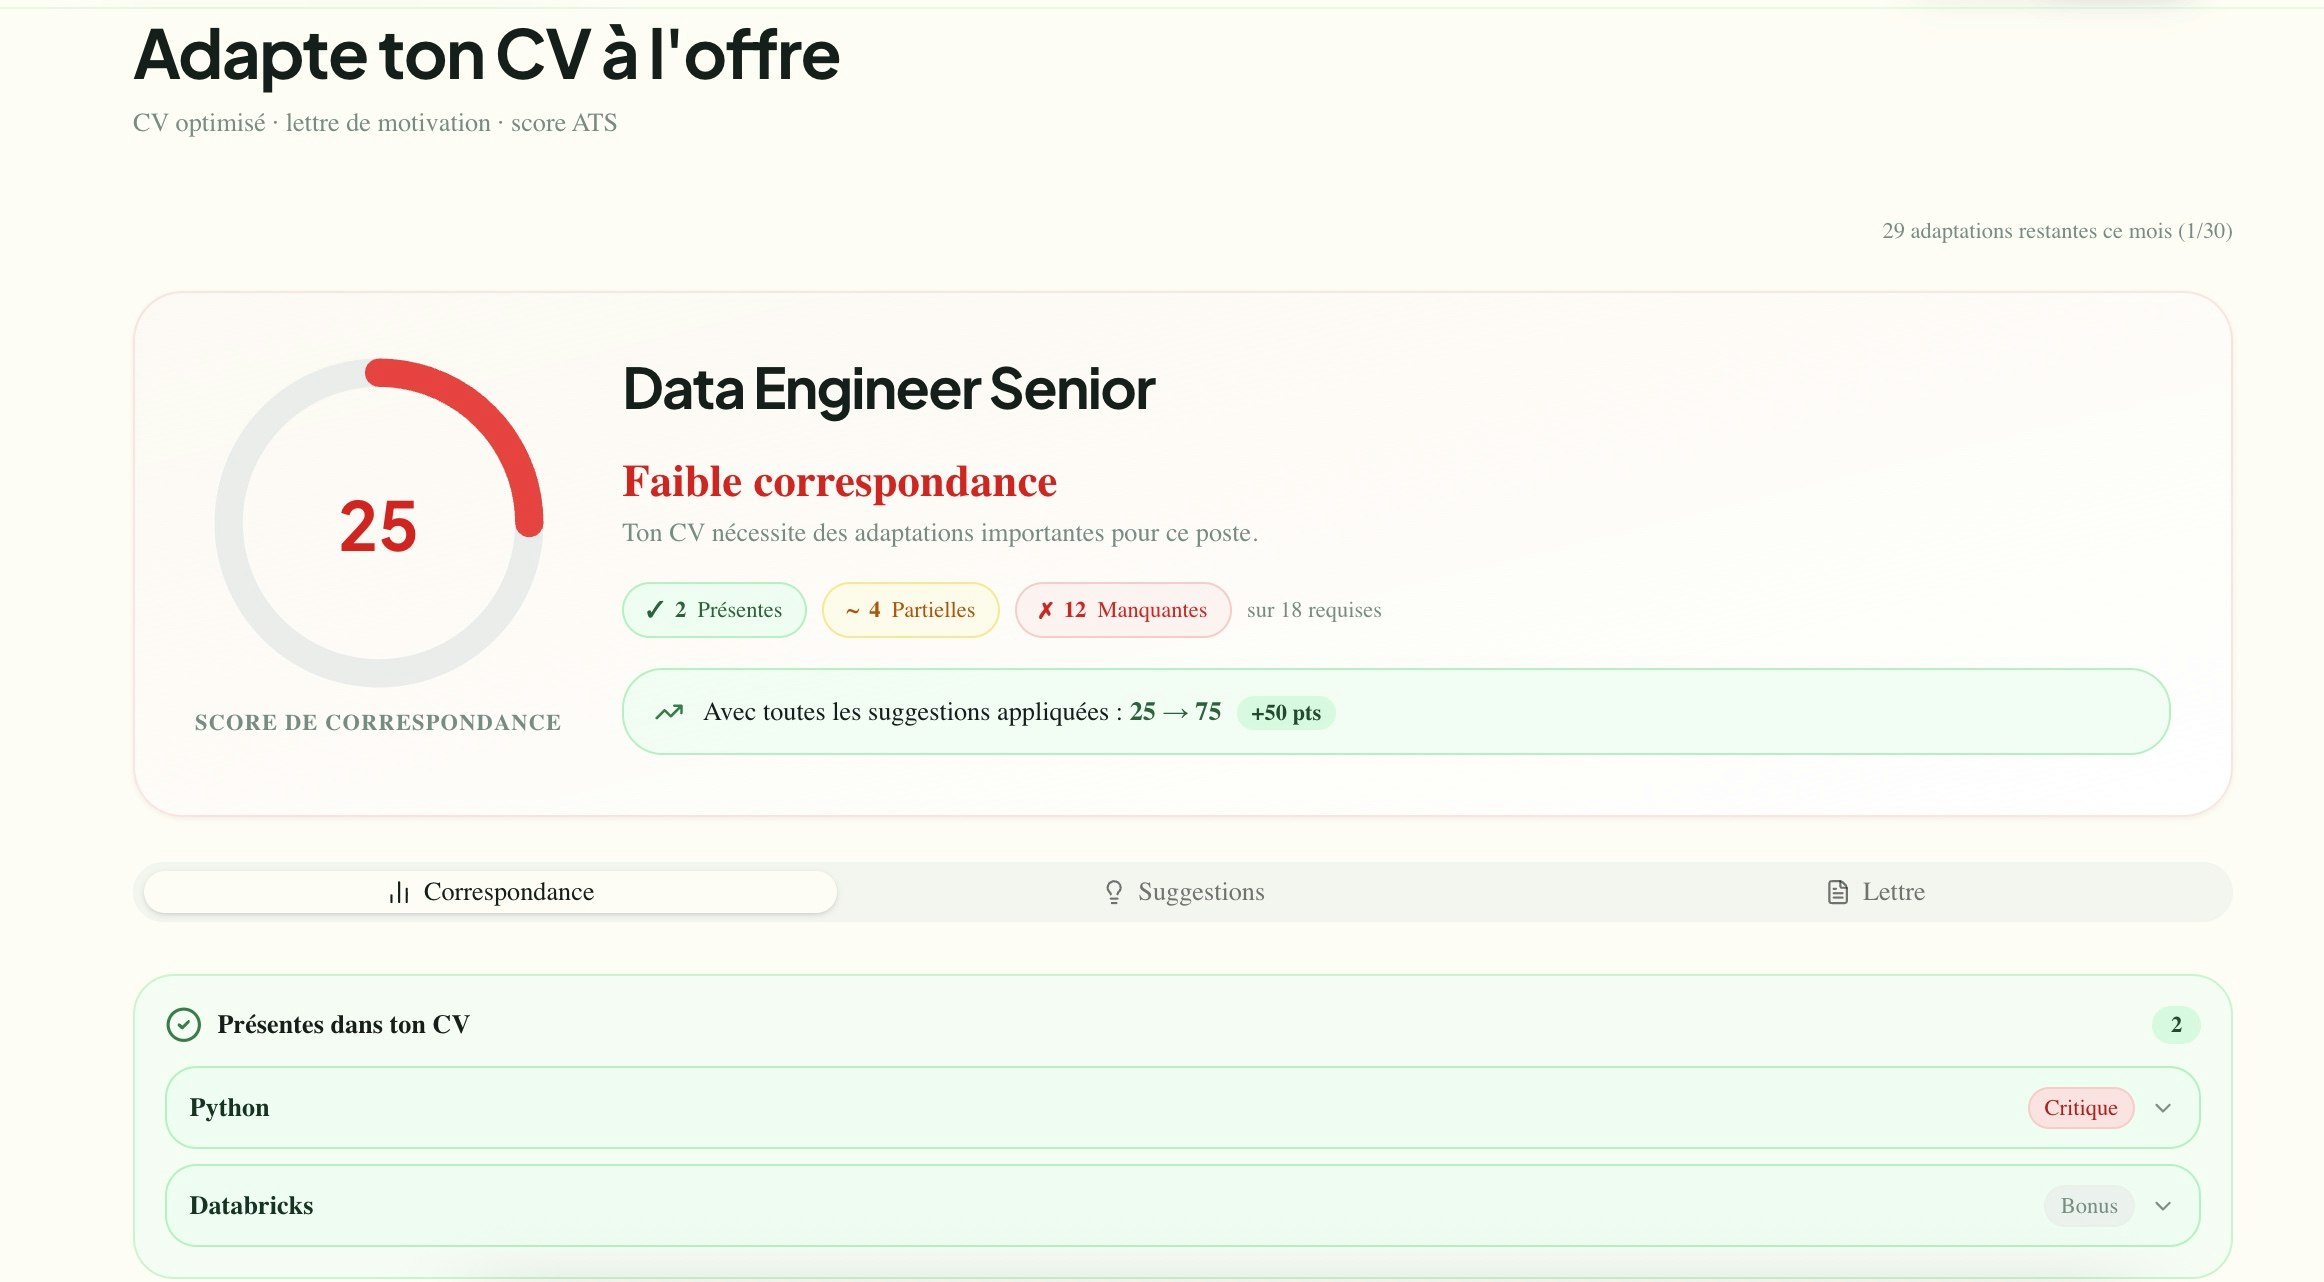This screenshot has height=1282, width=2324.
Task: Click the checkmark in Présentes badge
Action: pos(654,610)
